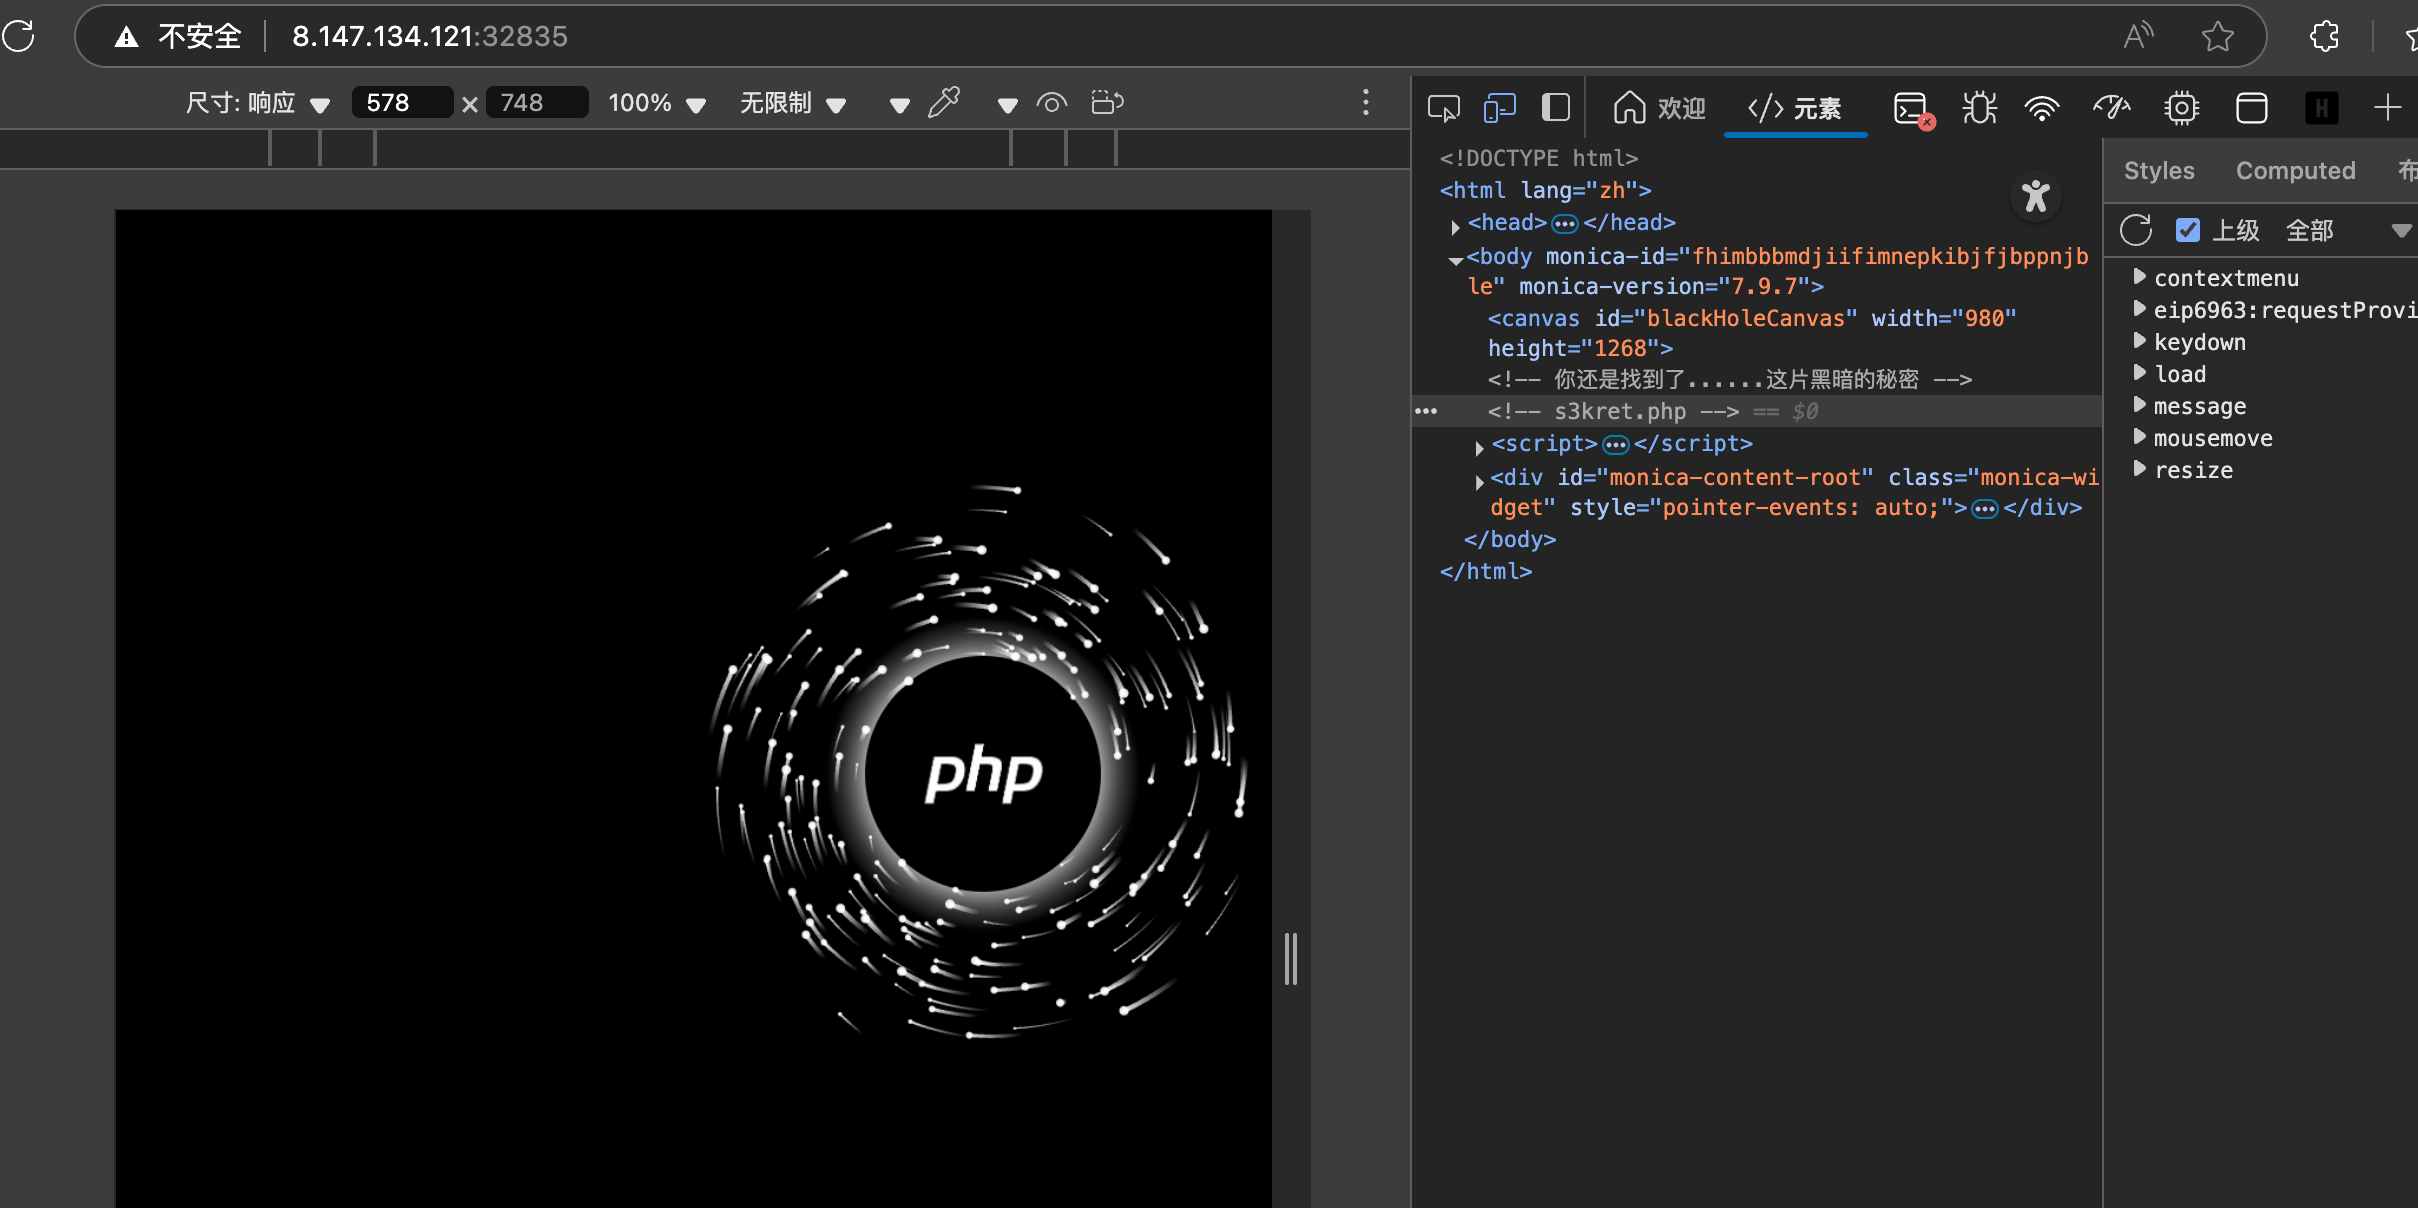2418x1208 pixels.
Task: Open the Application panel icon
Action: point(2251,107)
